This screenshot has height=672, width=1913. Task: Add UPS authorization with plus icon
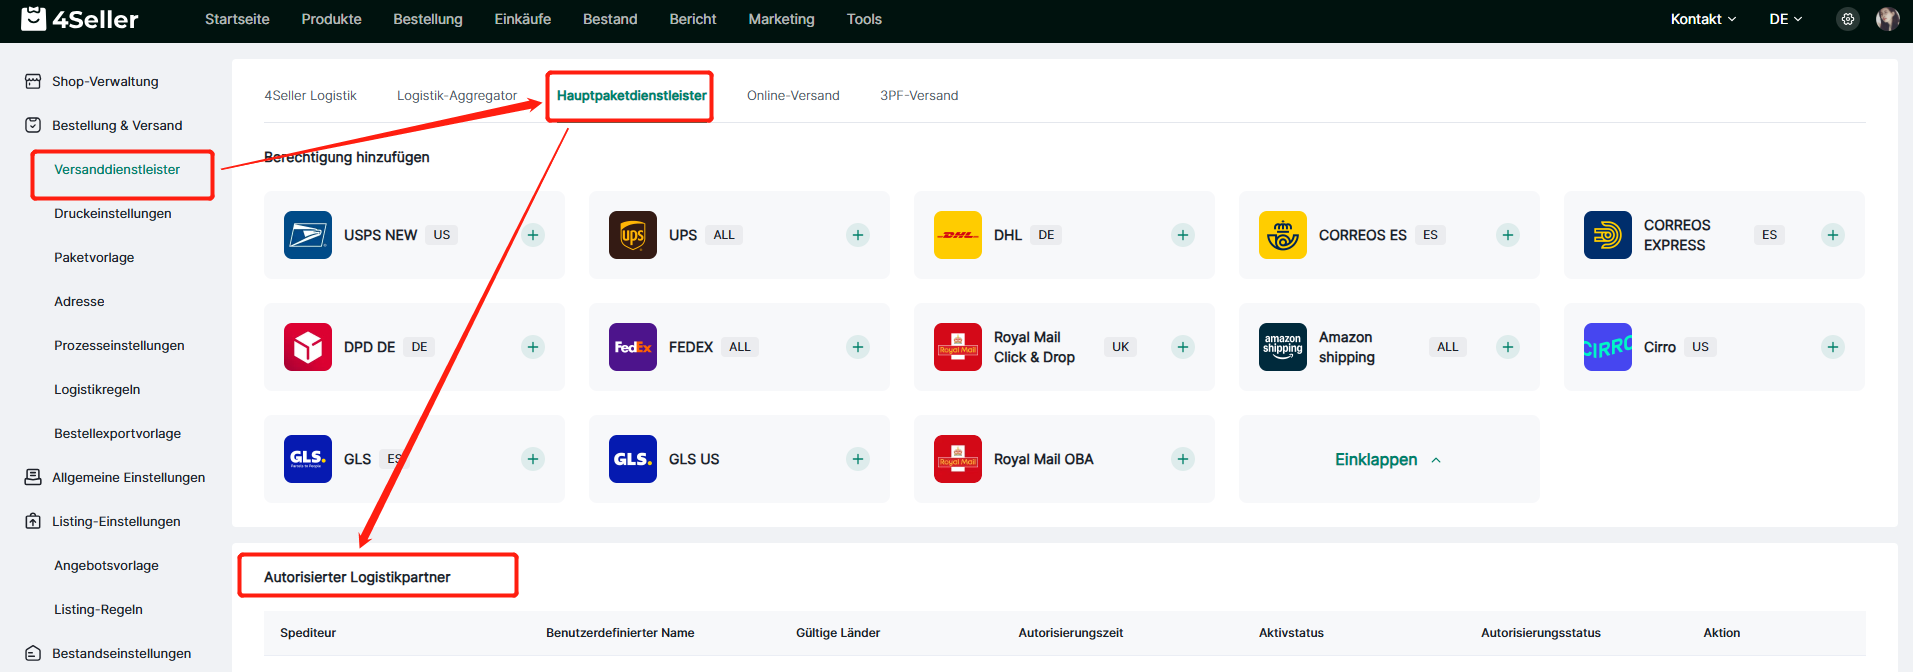pyautogui.click(x=858, y=235)
